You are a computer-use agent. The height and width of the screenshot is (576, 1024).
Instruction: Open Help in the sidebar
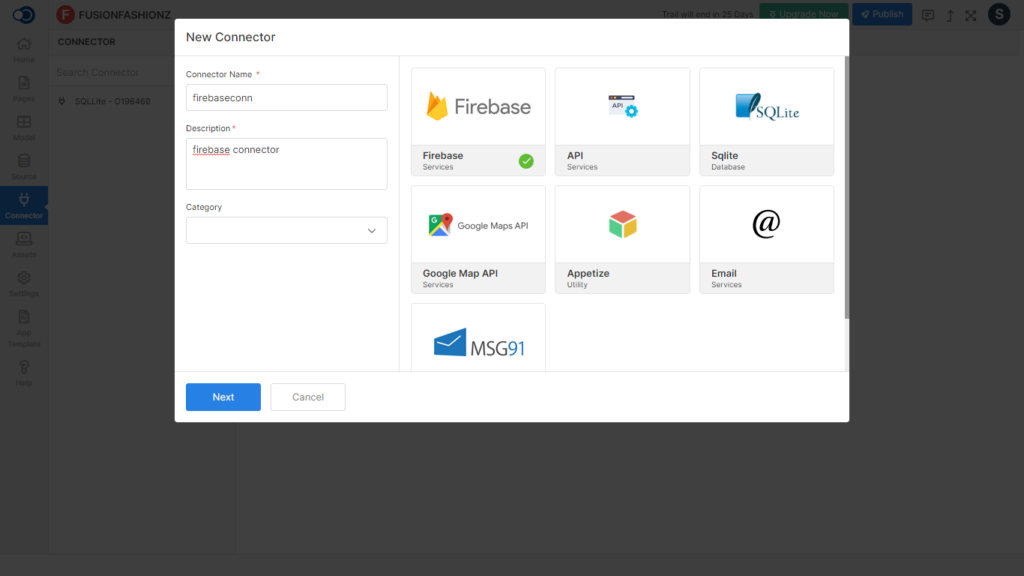click(x=24, y=373)
